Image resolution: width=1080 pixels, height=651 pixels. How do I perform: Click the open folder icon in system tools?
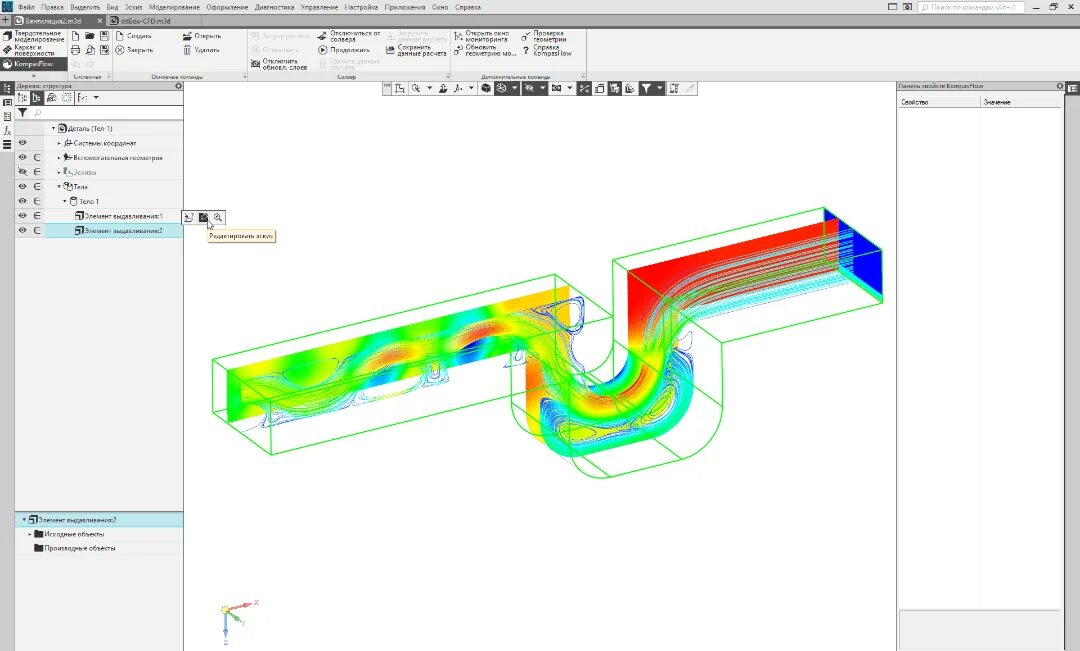(x=90, y=36)
